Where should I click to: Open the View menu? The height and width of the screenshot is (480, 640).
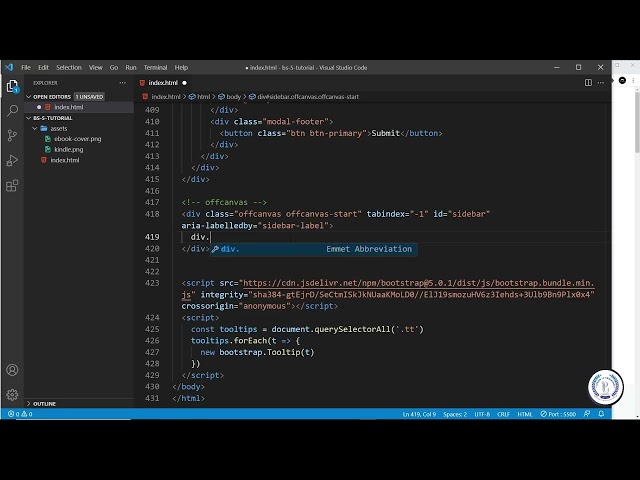pos(96,67)
